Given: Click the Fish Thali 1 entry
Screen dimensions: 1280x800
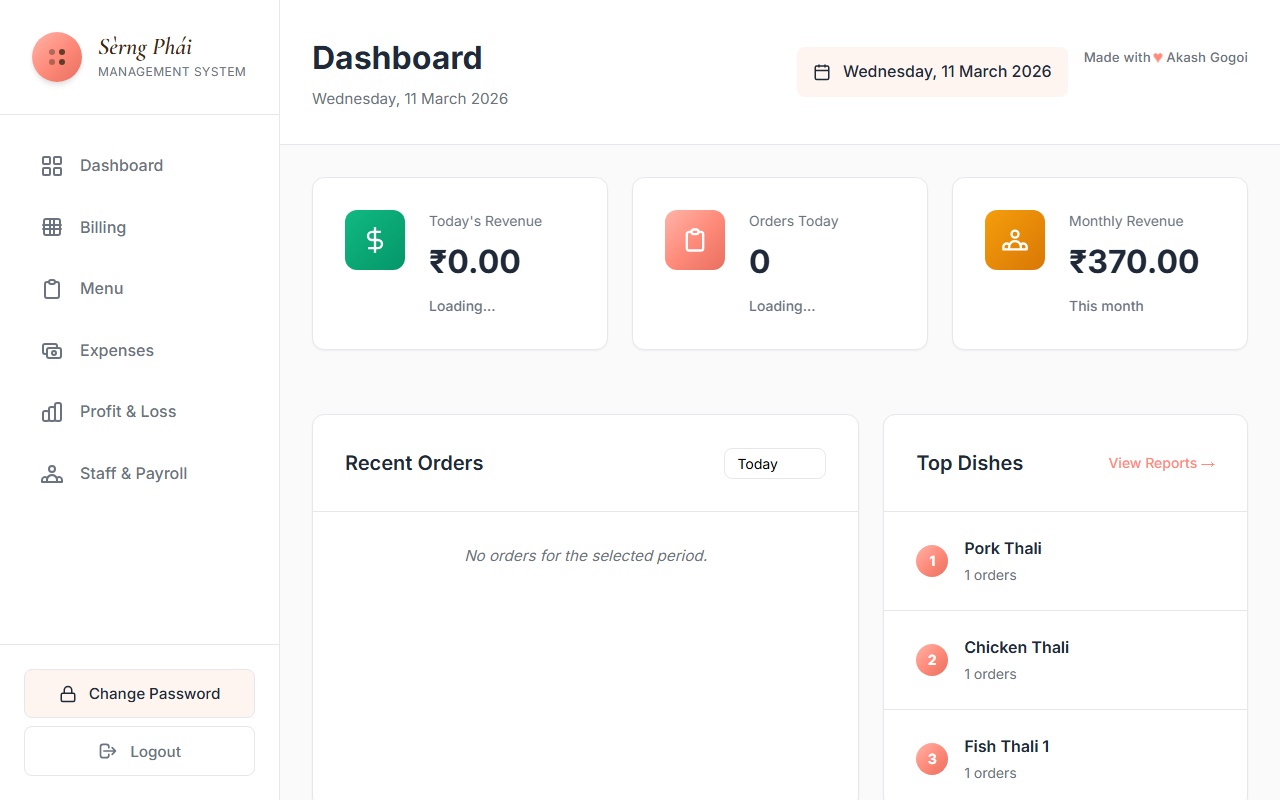Looking at the screenshot, I should [1006, 746].
